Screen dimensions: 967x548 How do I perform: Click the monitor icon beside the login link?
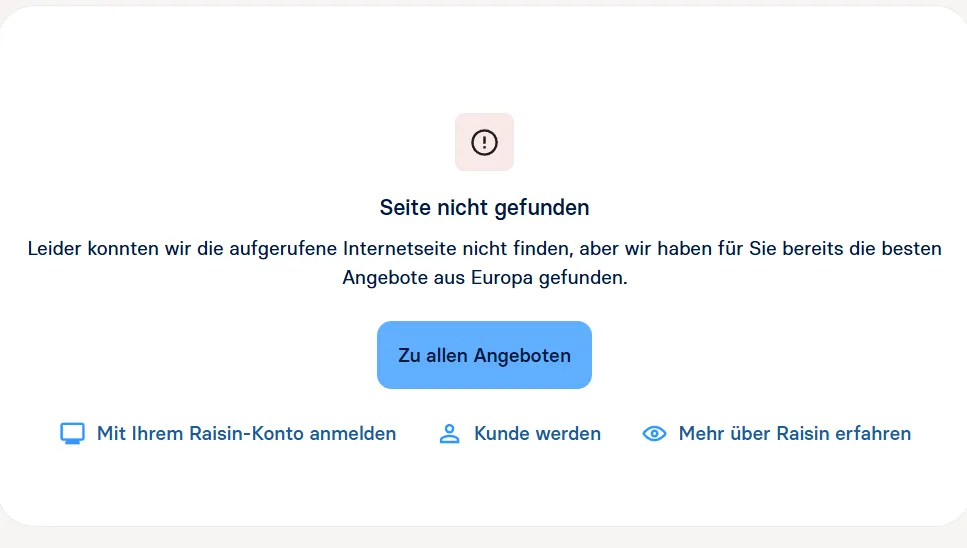click(x=72, y=434)
